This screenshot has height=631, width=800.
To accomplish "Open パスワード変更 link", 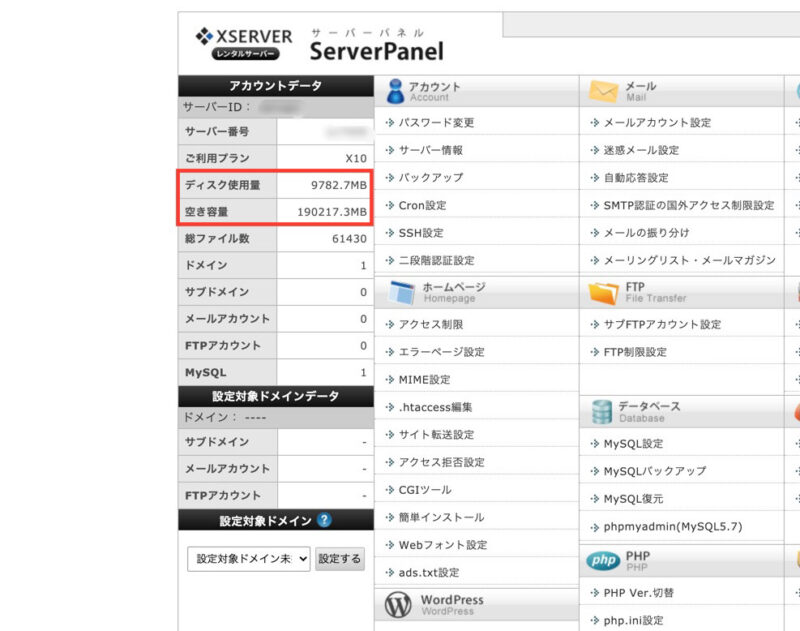I will (436, 123).
